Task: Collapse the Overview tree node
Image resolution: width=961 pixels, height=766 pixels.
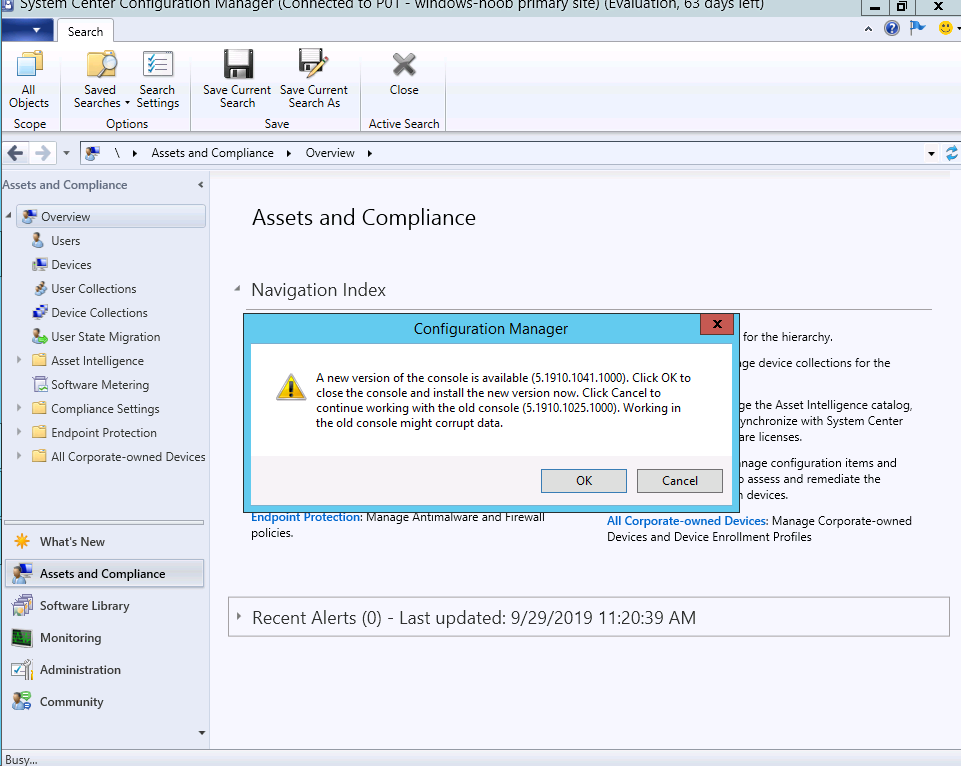Action: [9, 216]
